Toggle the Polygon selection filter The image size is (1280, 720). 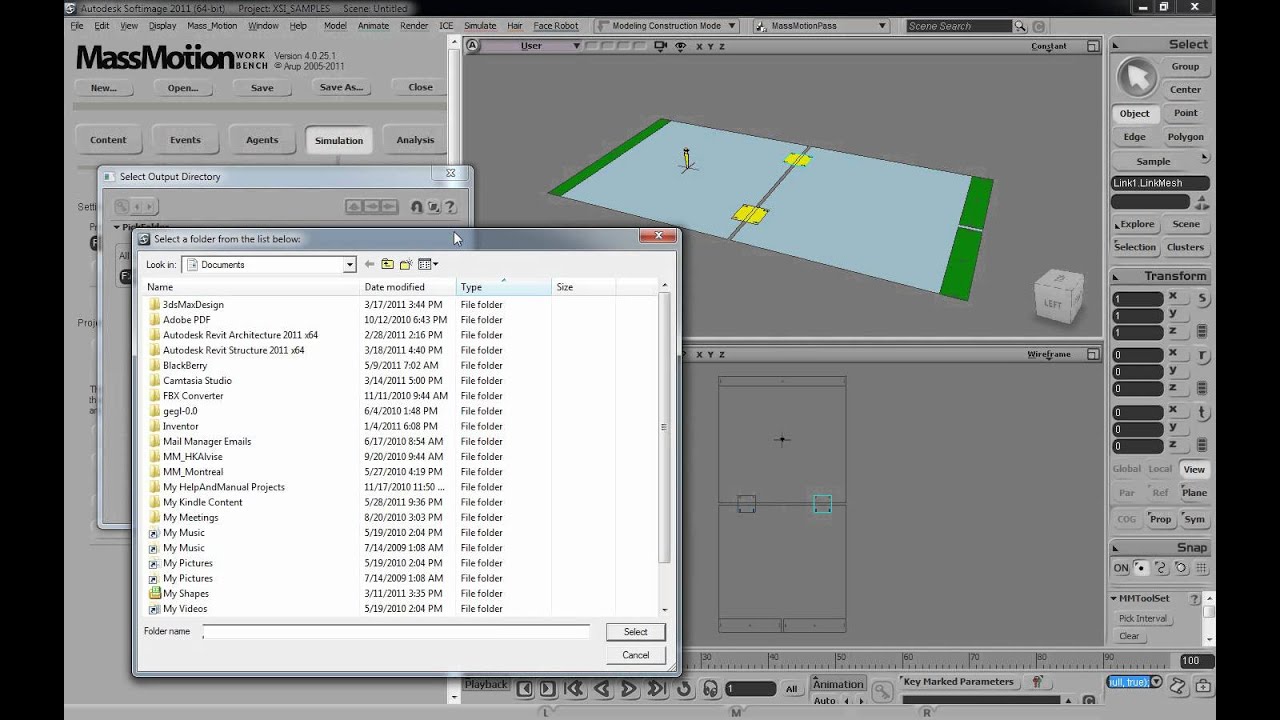(1186, 137)
